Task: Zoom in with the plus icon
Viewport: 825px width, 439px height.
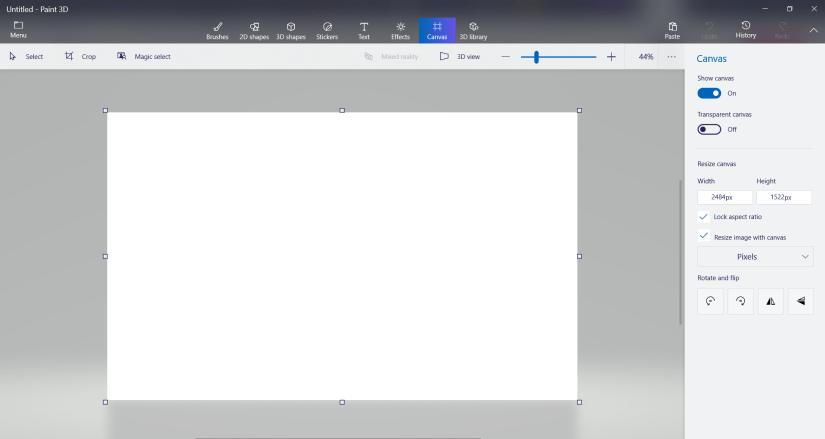Action: 611,57
